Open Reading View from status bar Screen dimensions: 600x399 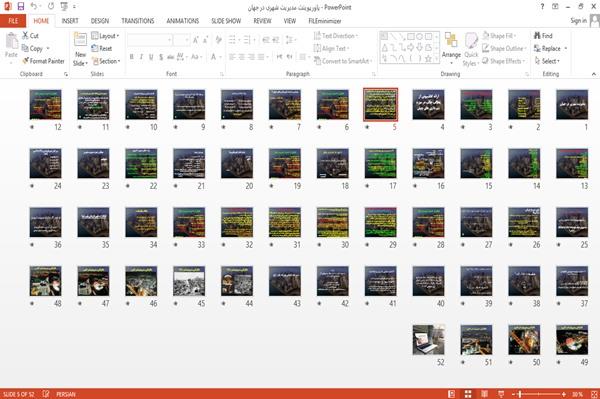(x=484, y=394)
